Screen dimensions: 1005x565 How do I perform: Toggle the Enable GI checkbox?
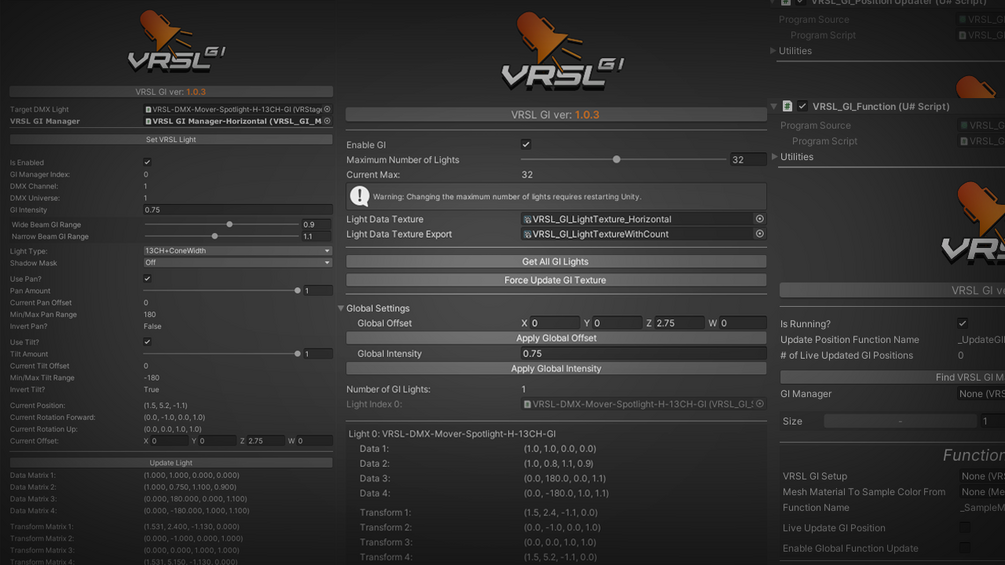point(526,145)
